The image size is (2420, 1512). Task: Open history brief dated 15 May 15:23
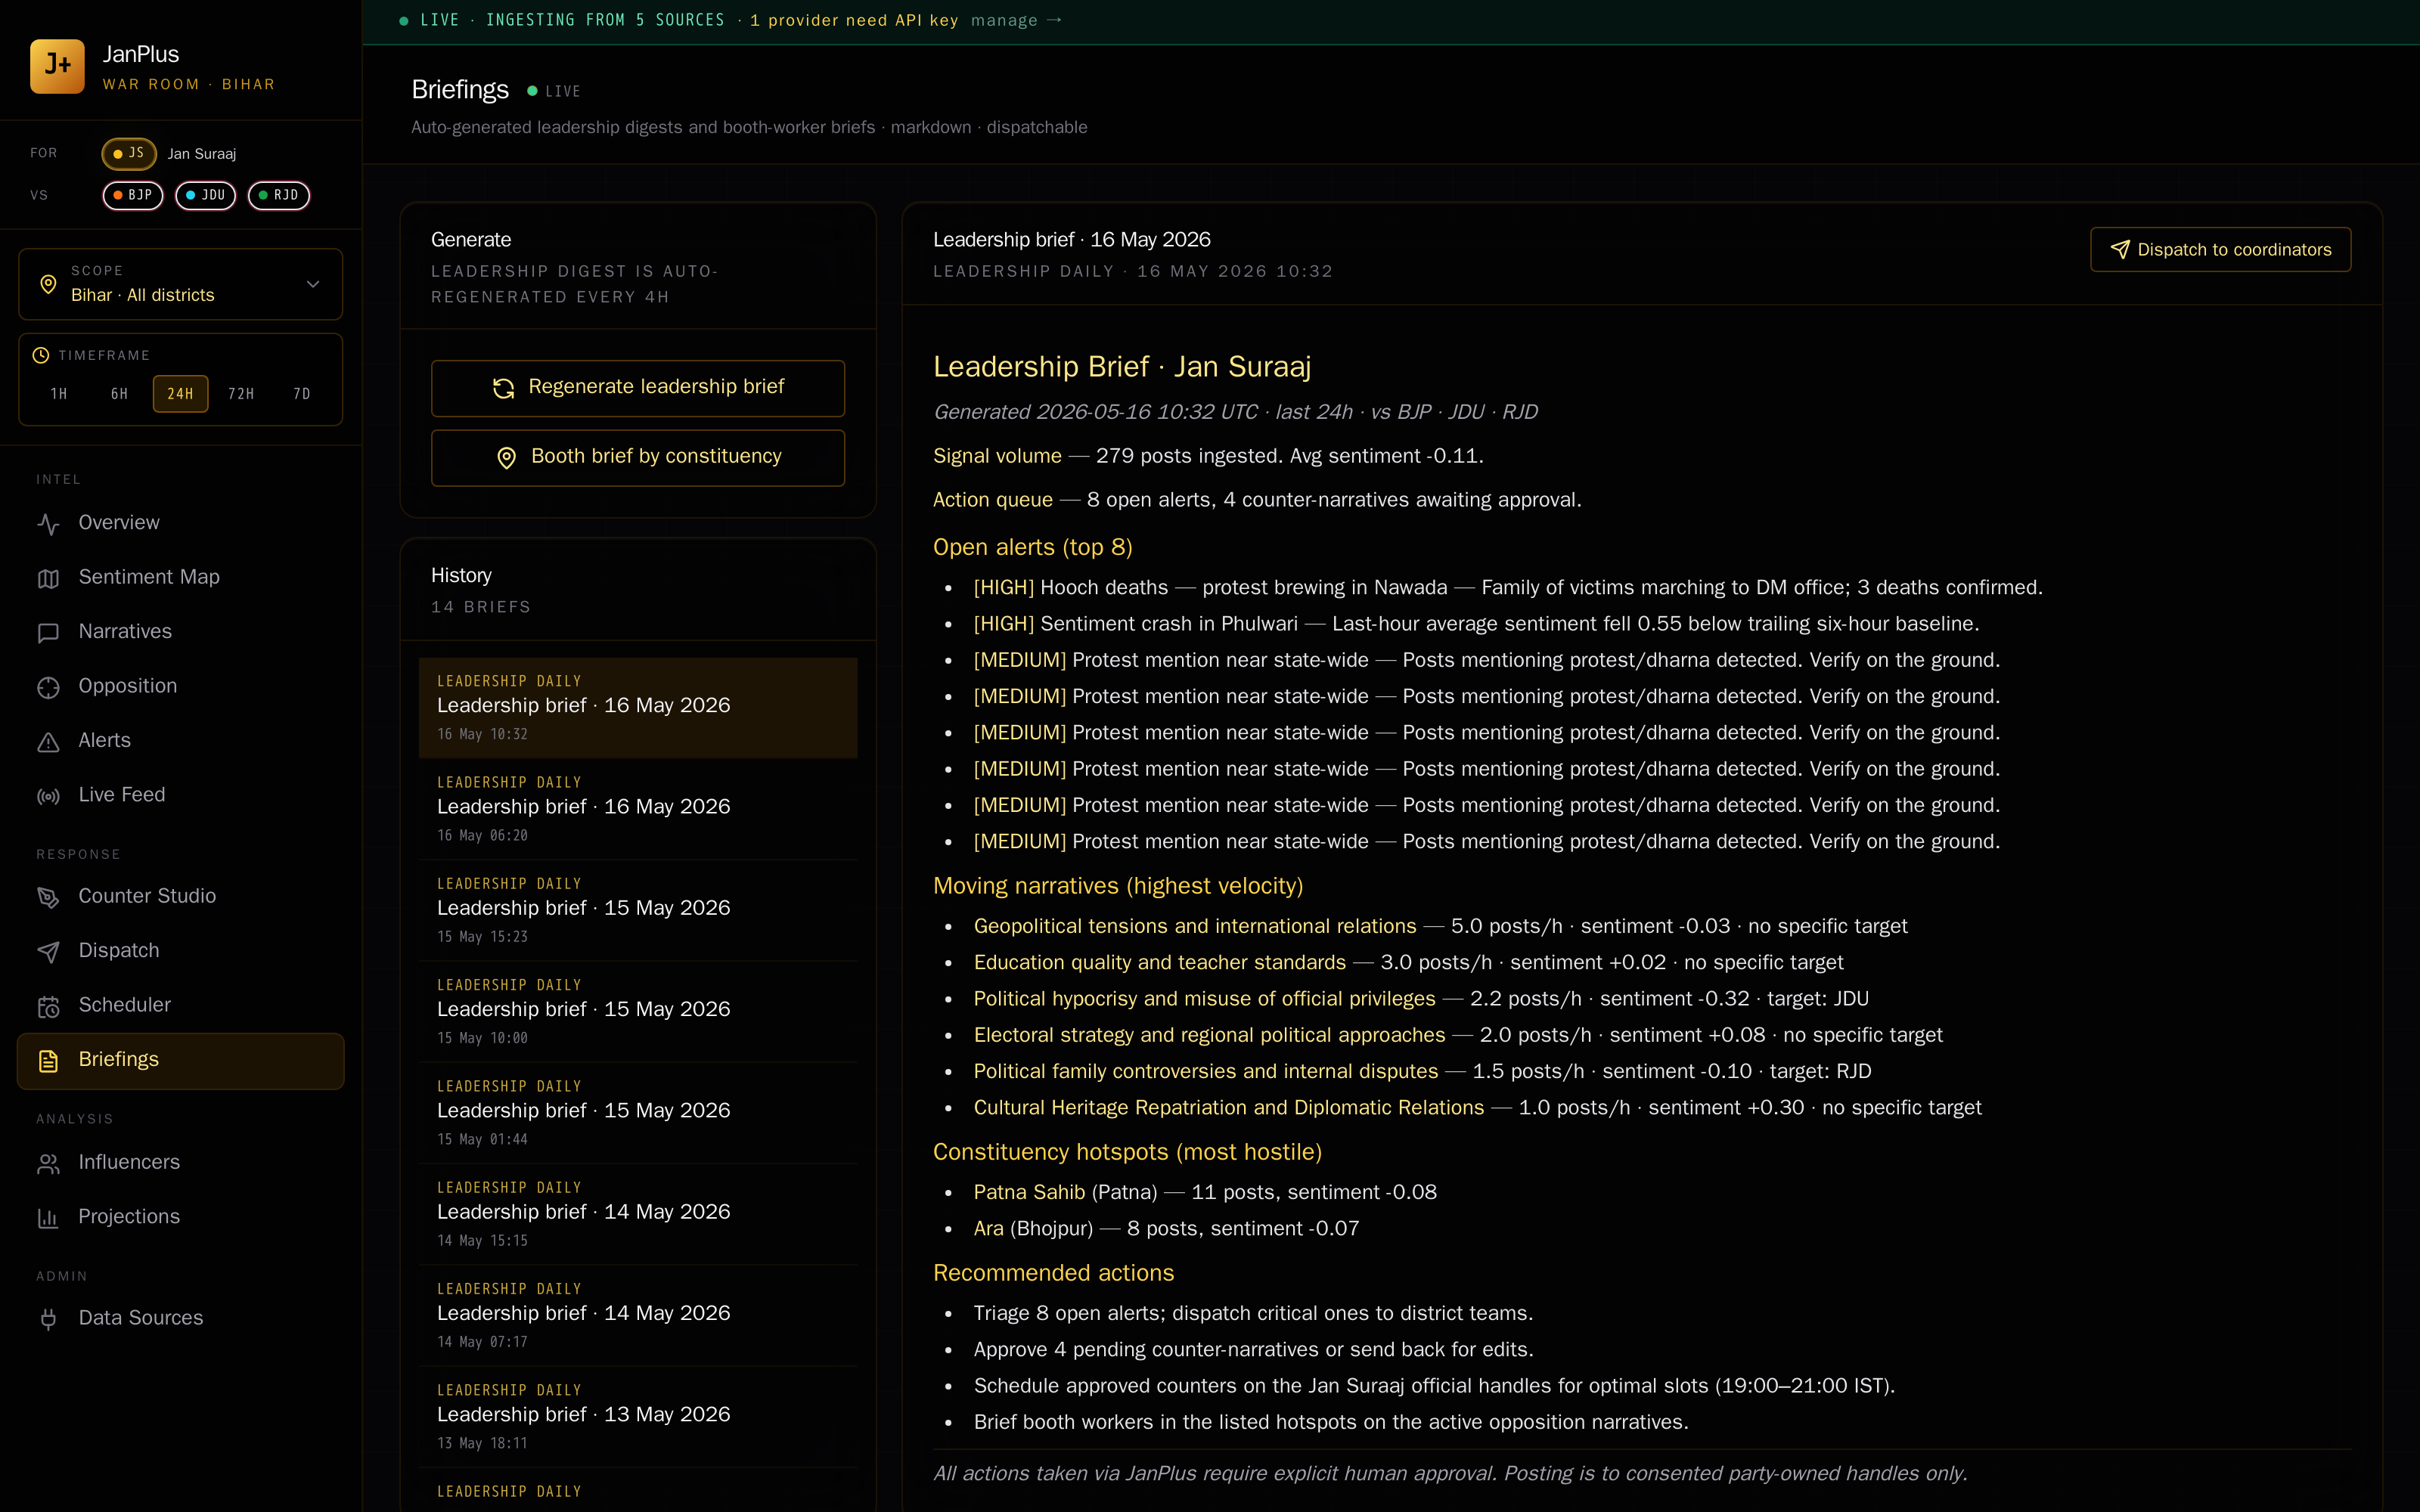[638, 910]
